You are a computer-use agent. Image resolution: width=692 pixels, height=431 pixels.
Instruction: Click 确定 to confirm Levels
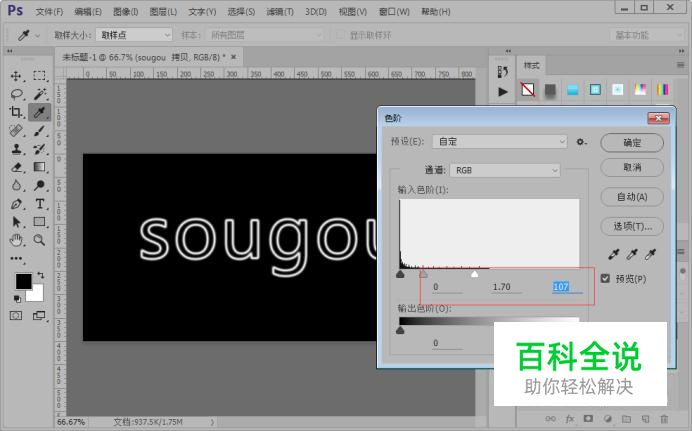pos(632,142)
